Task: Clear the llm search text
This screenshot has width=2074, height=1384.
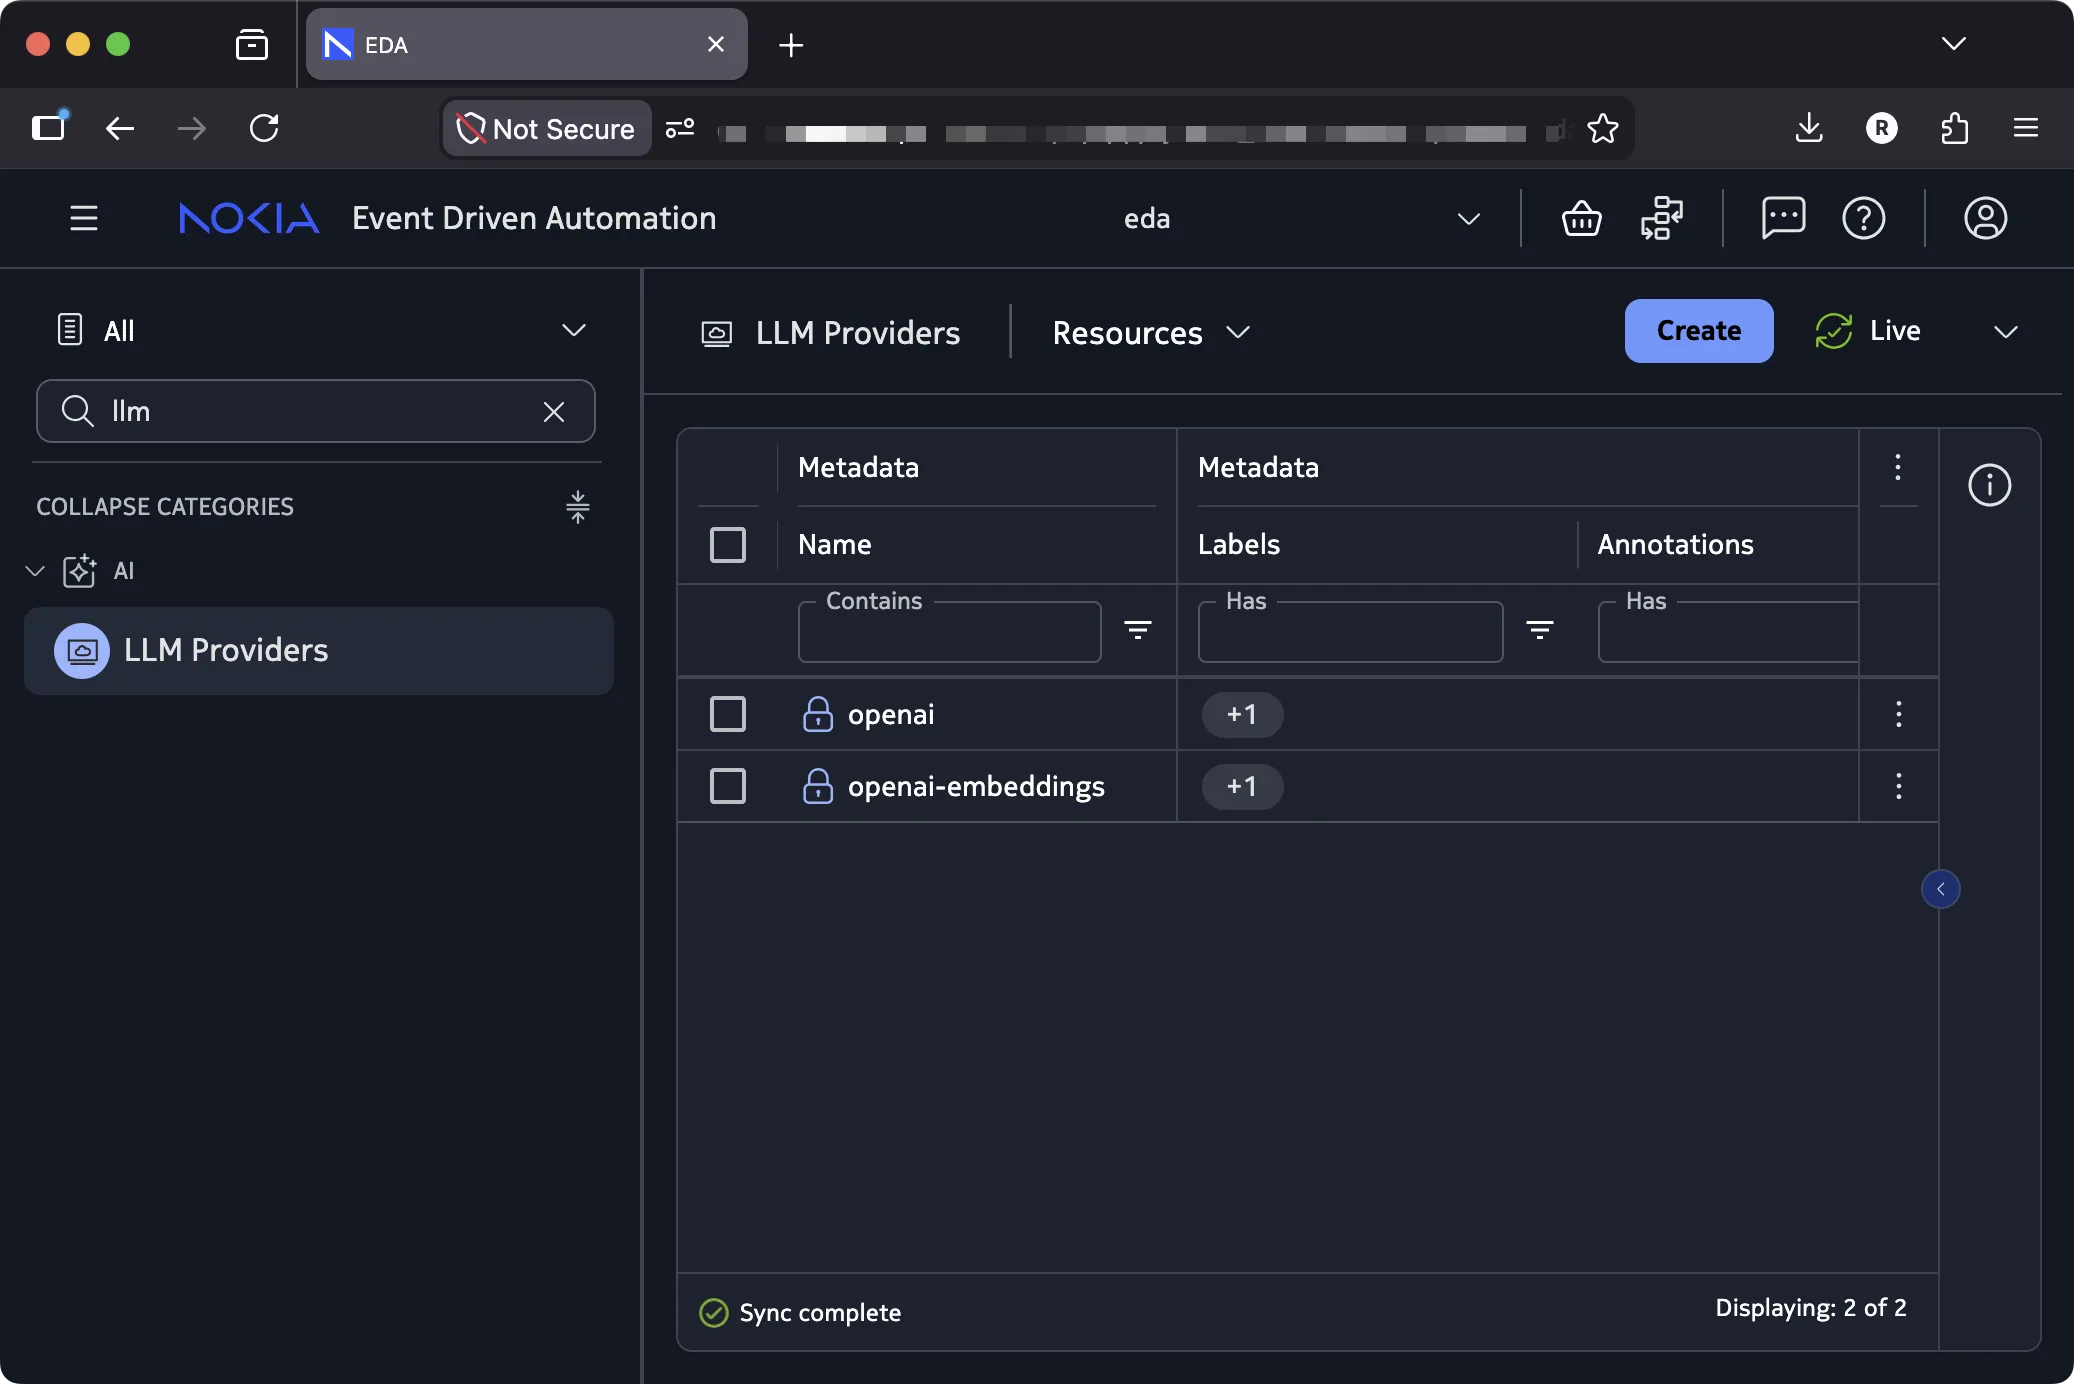Action: [554, 411]
